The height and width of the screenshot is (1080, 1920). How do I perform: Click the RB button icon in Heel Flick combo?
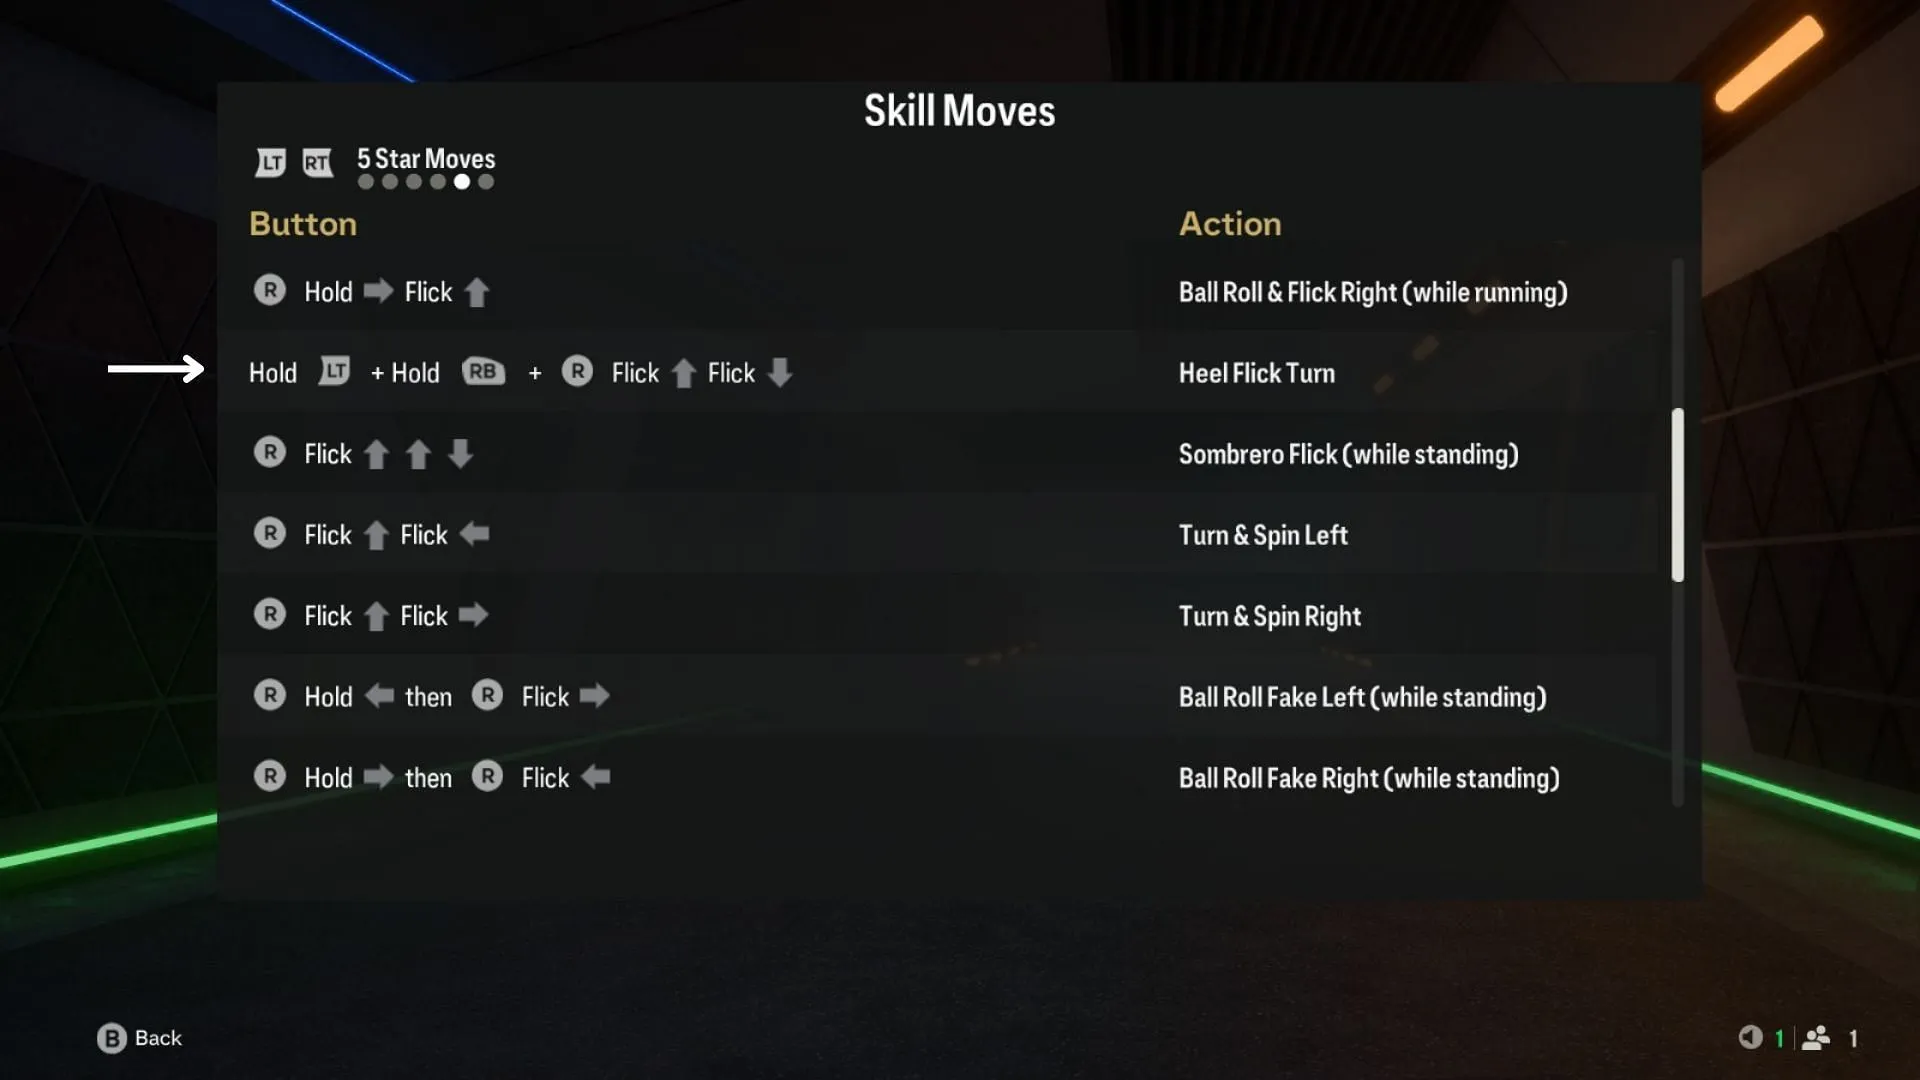[x=481, y=373]
